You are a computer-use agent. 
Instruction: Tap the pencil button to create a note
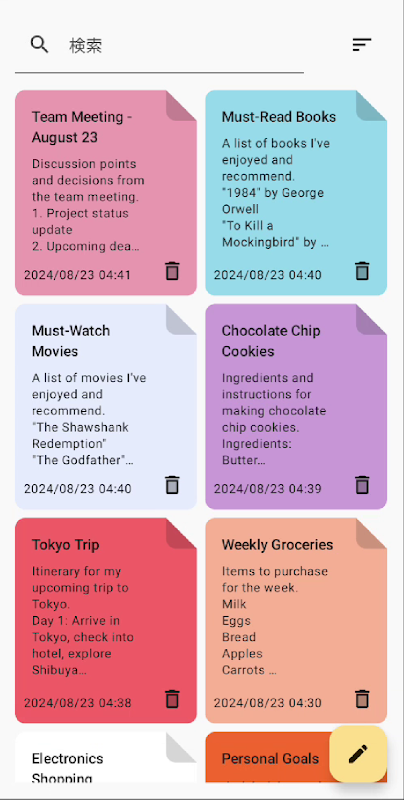(358, 754)
